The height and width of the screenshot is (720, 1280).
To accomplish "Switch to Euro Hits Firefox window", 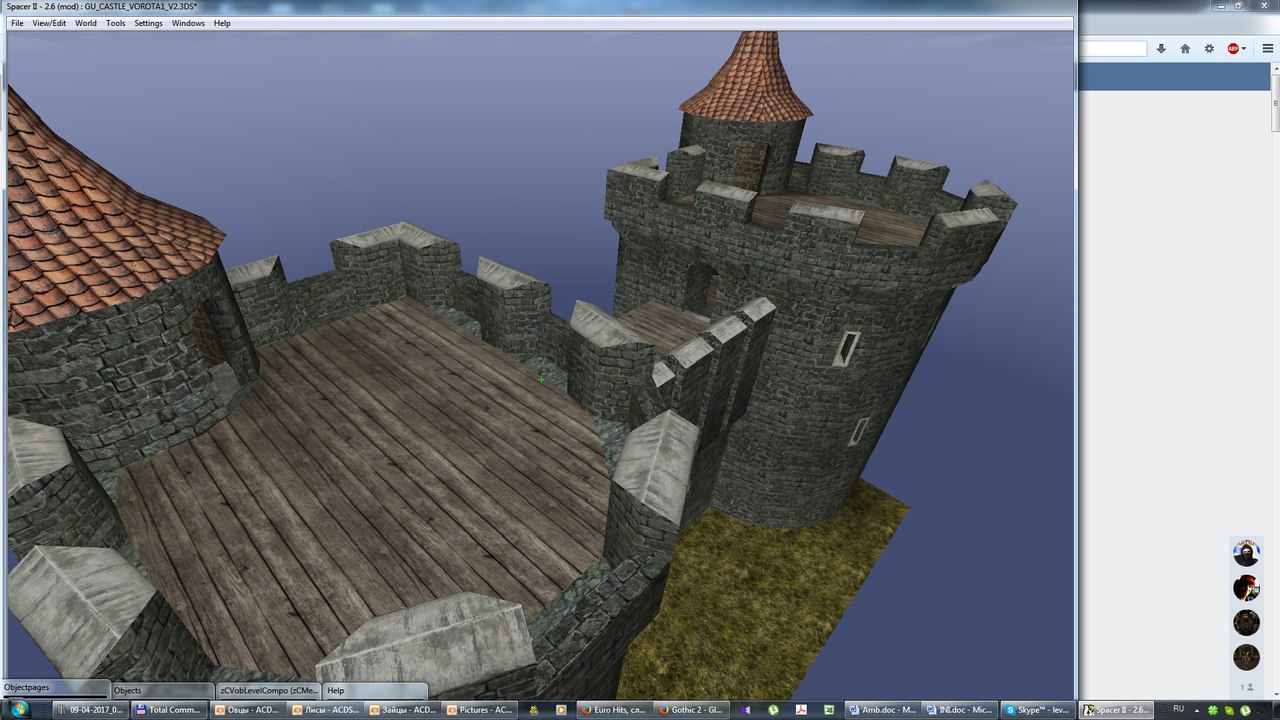I will click(614, 710).
